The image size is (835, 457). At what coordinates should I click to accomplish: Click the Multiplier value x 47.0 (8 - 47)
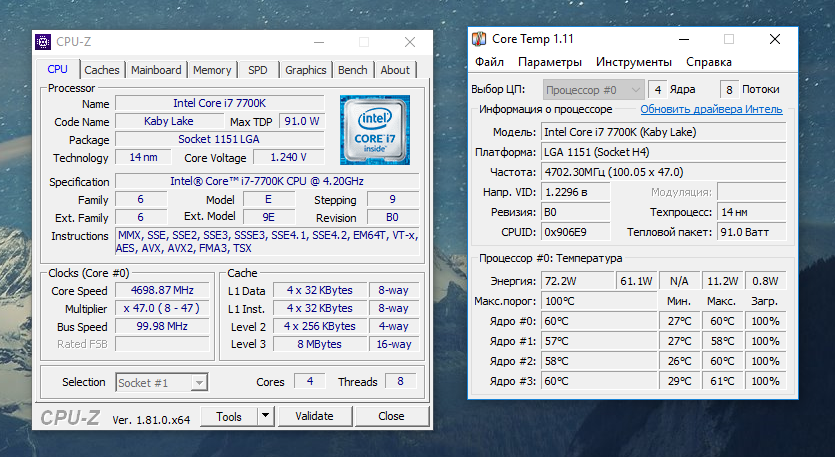coord(162,308)
